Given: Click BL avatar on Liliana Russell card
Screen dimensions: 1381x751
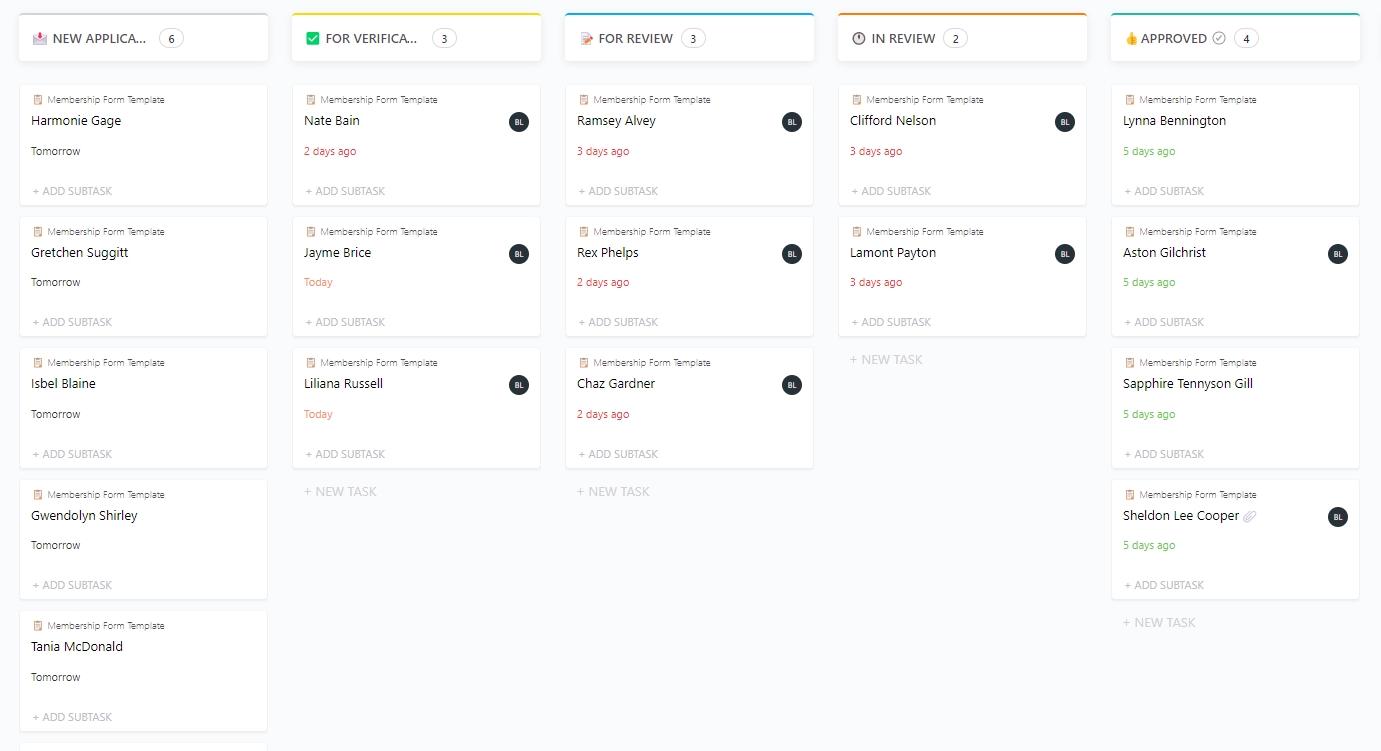Looking at the screenshot, I should (x=518, y=385).
